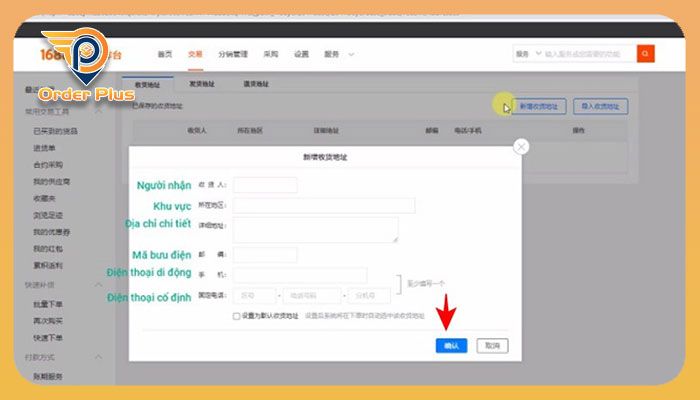The image size is (700, 400).
Task: Open 我的供应商 in sidebar
Action: pos(51,182)
